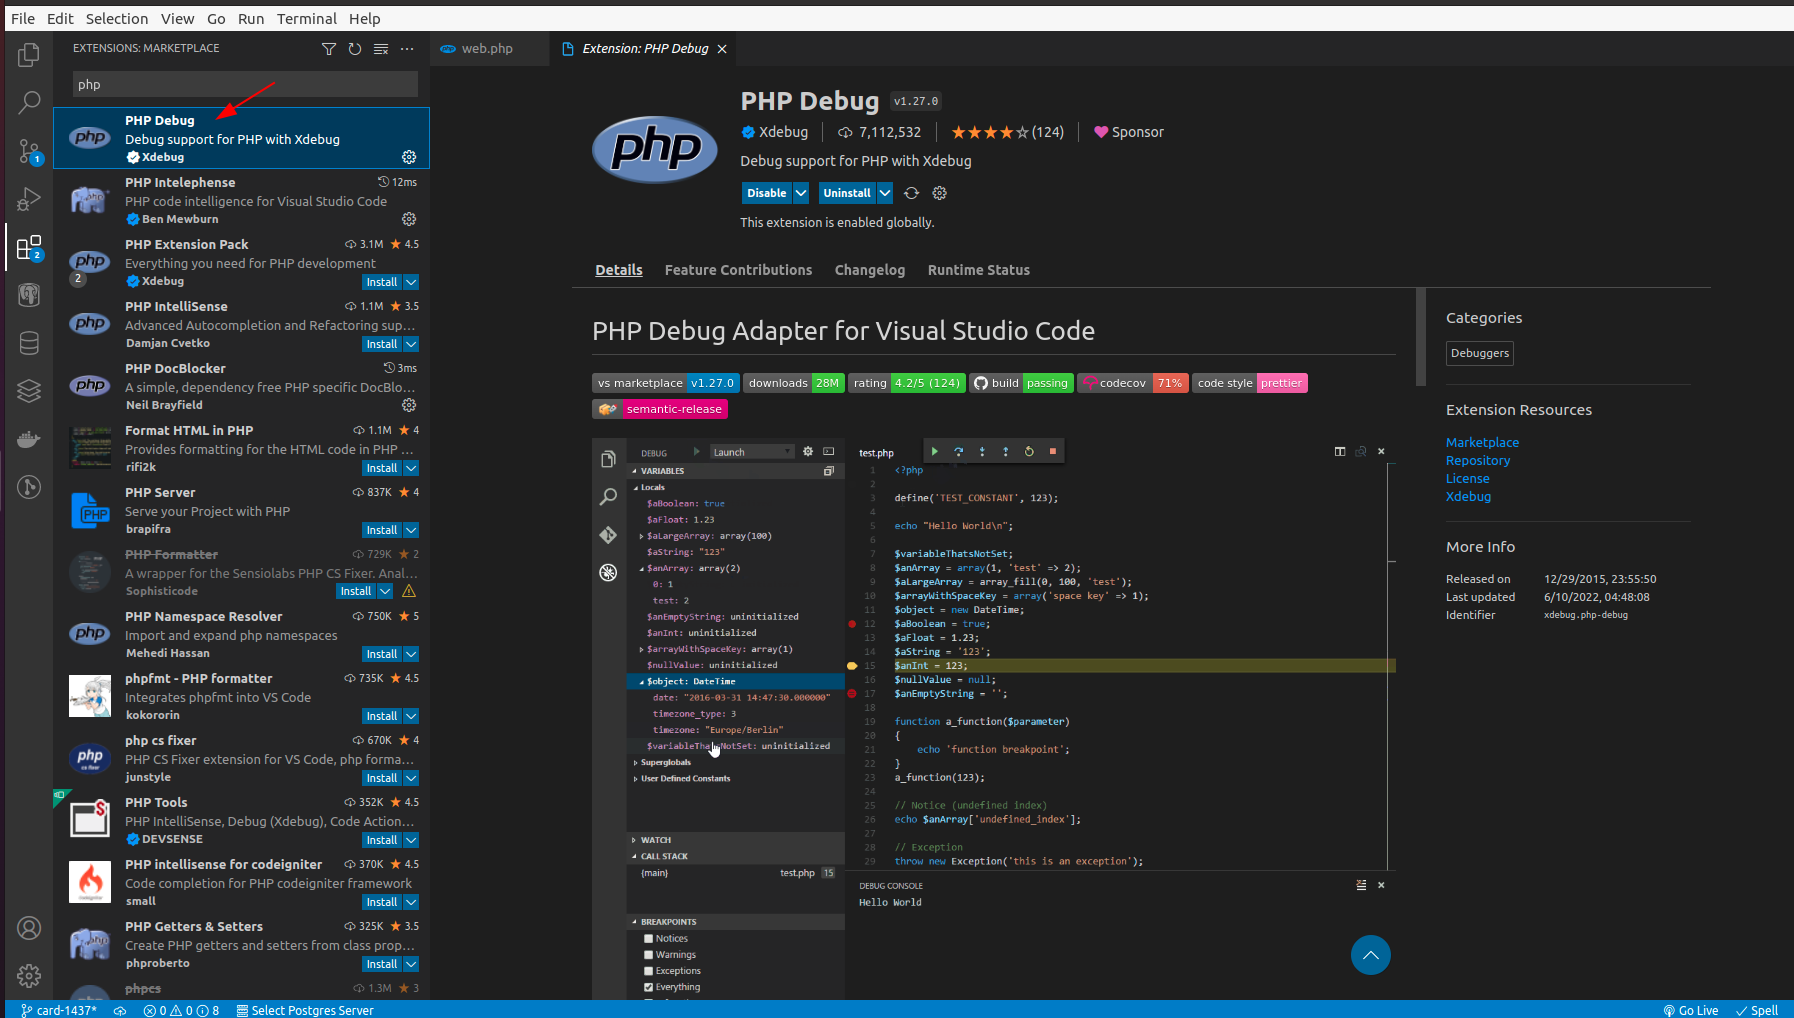
Task: Click the Debuggers category tag
Action: pyautogui.click(x=1480, y=353)
